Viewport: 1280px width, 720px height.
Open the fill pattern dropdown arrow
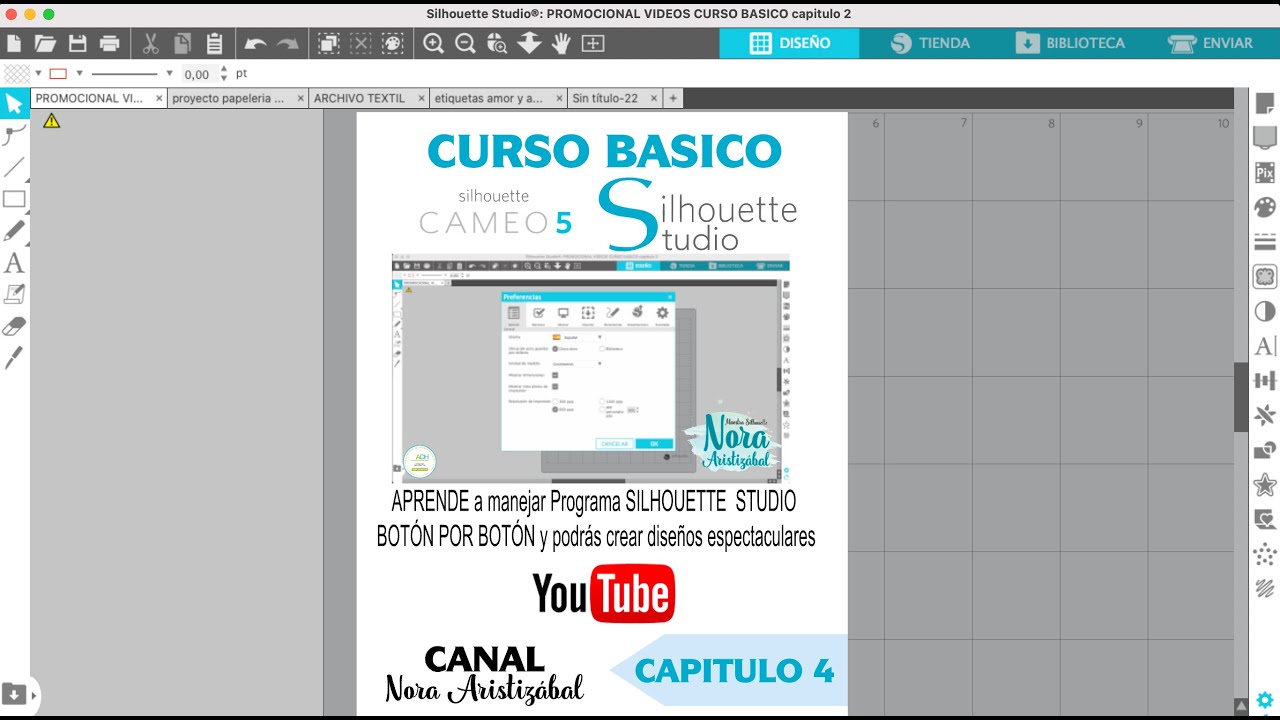[38, 73]
